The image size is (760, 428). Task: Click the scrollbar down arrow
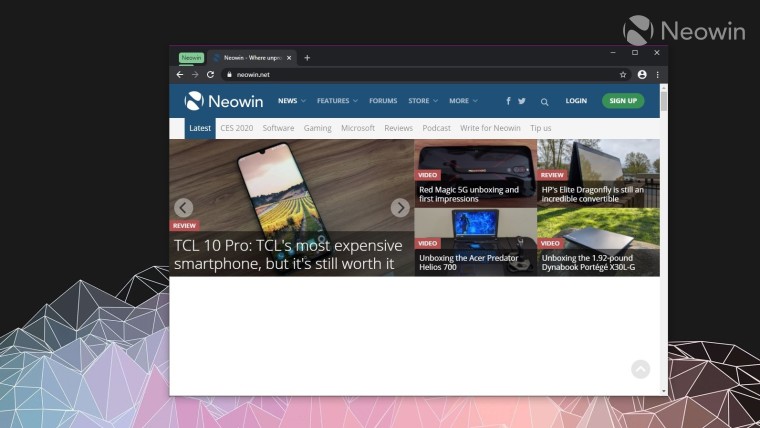click(x=664, y=391)
